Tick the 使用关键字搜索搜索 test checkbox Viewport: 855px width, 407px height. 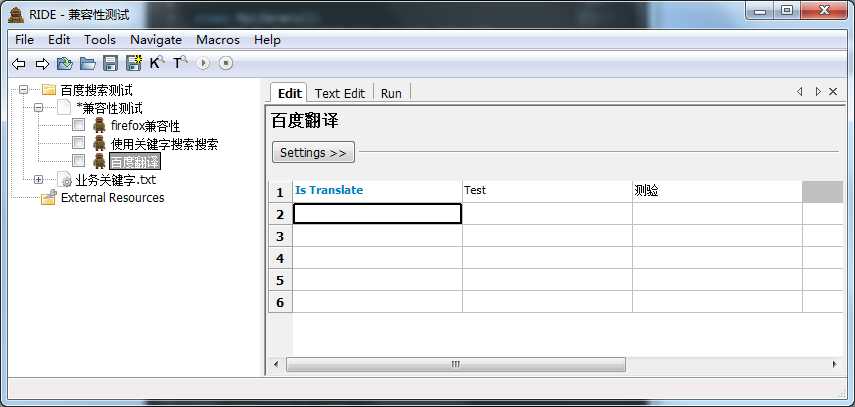[x=79, y=143]
